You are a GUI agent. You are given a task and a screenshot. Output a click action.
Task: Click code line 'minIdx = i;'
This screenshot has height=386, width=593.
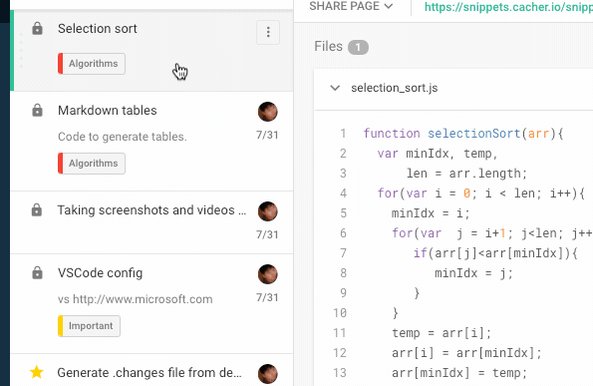pos(430,213)
